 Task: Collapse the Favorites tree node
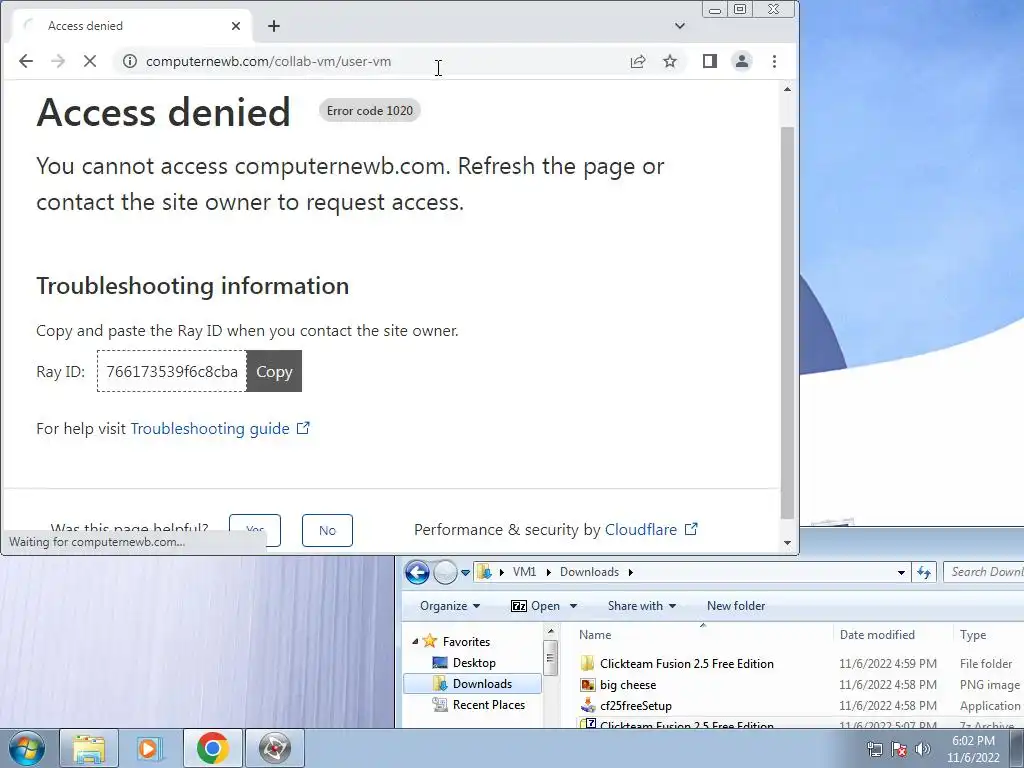point(415,642)
